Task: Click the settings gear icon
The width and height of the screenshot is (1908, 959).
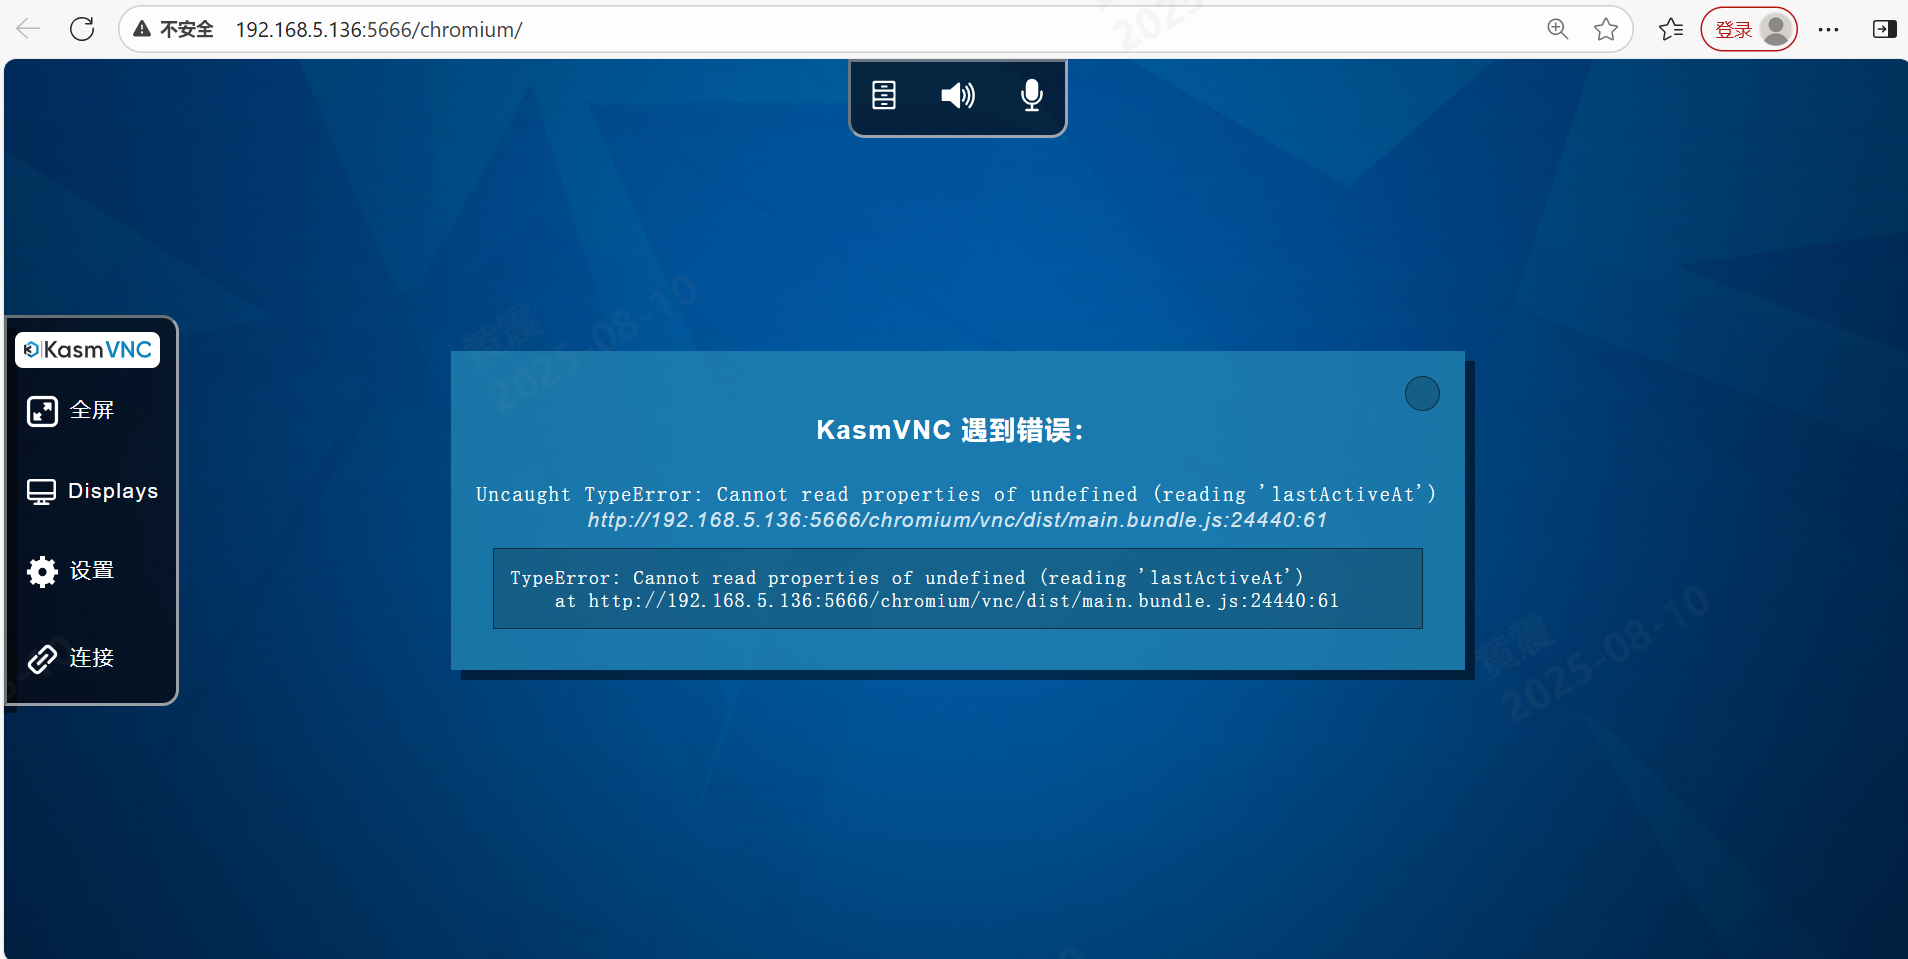Action: point(42,571)
